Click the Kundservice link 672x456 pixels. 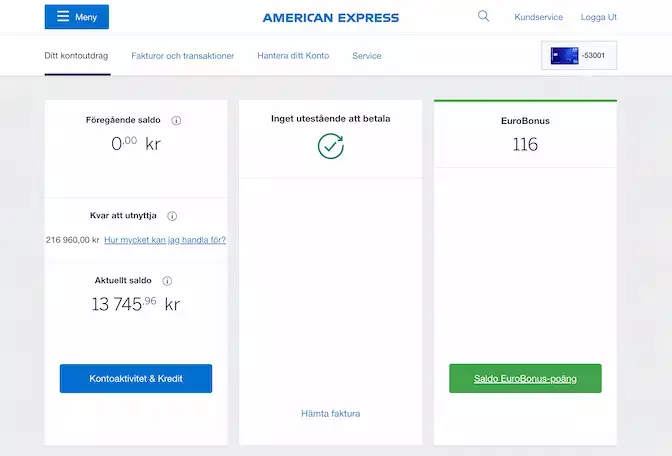[538, 18]
